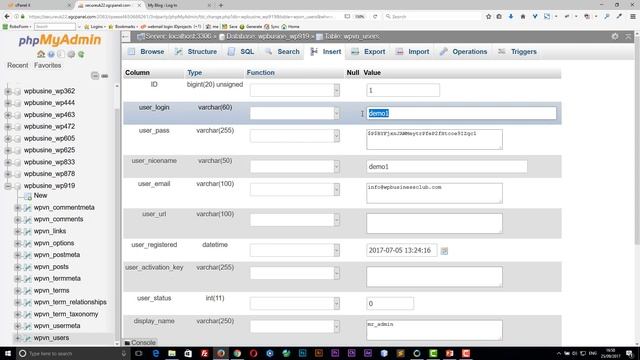Click Database wpbusine_wp919 breadcrumb link

pyautogui.click(x=268, y=36)
